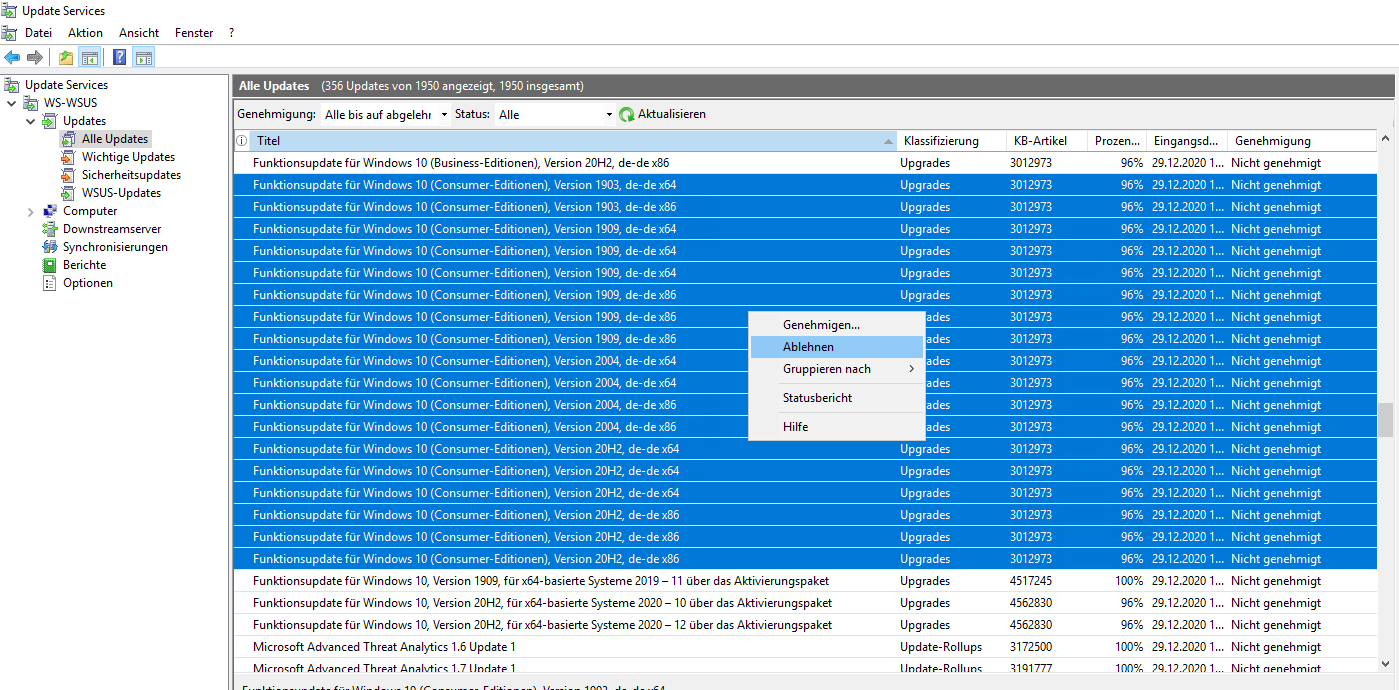Toggle the show/hide console tree toolbar icon
The height and width of the screenshot is (690, 1399).
click(x=89, y=57)
